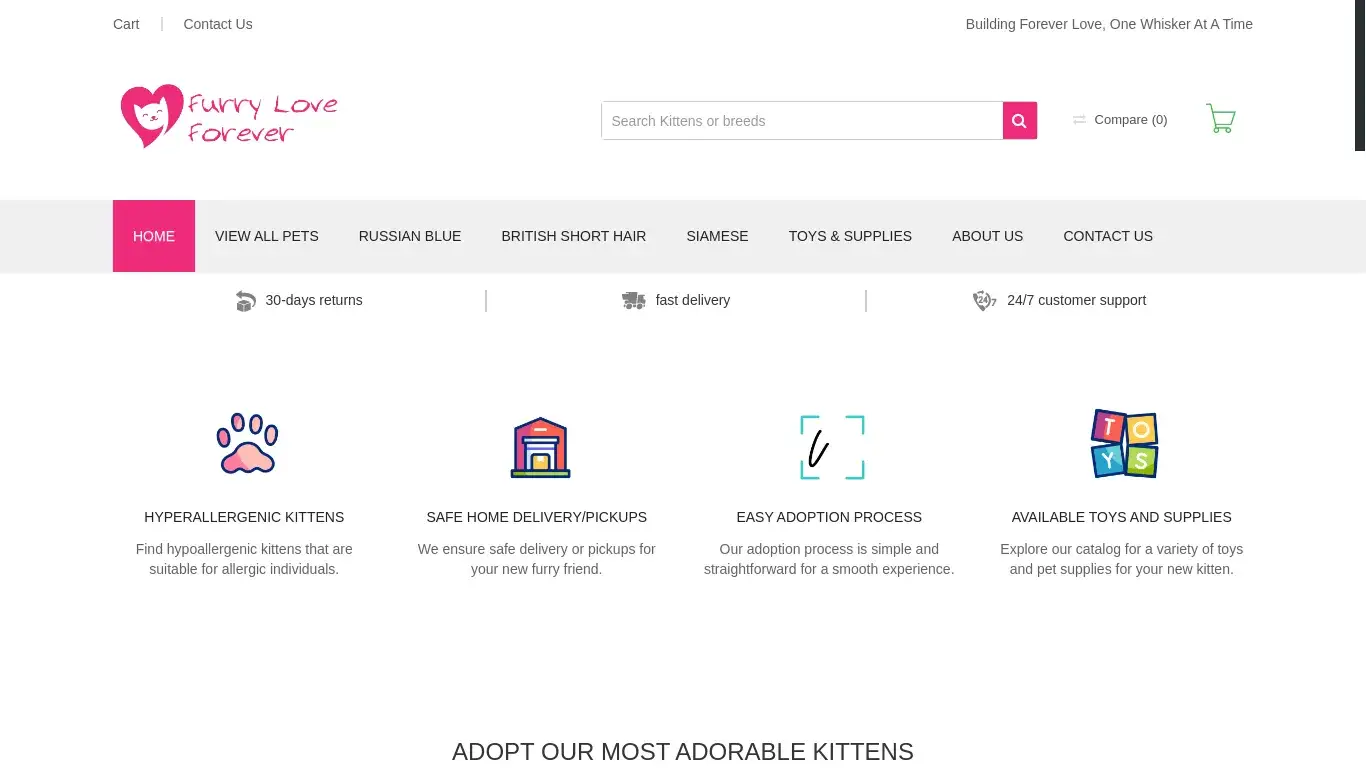The height and width of the screenshot is (768, 1366).
Task: Click the 24/7 customer support icon
Action: click(984, 301)
